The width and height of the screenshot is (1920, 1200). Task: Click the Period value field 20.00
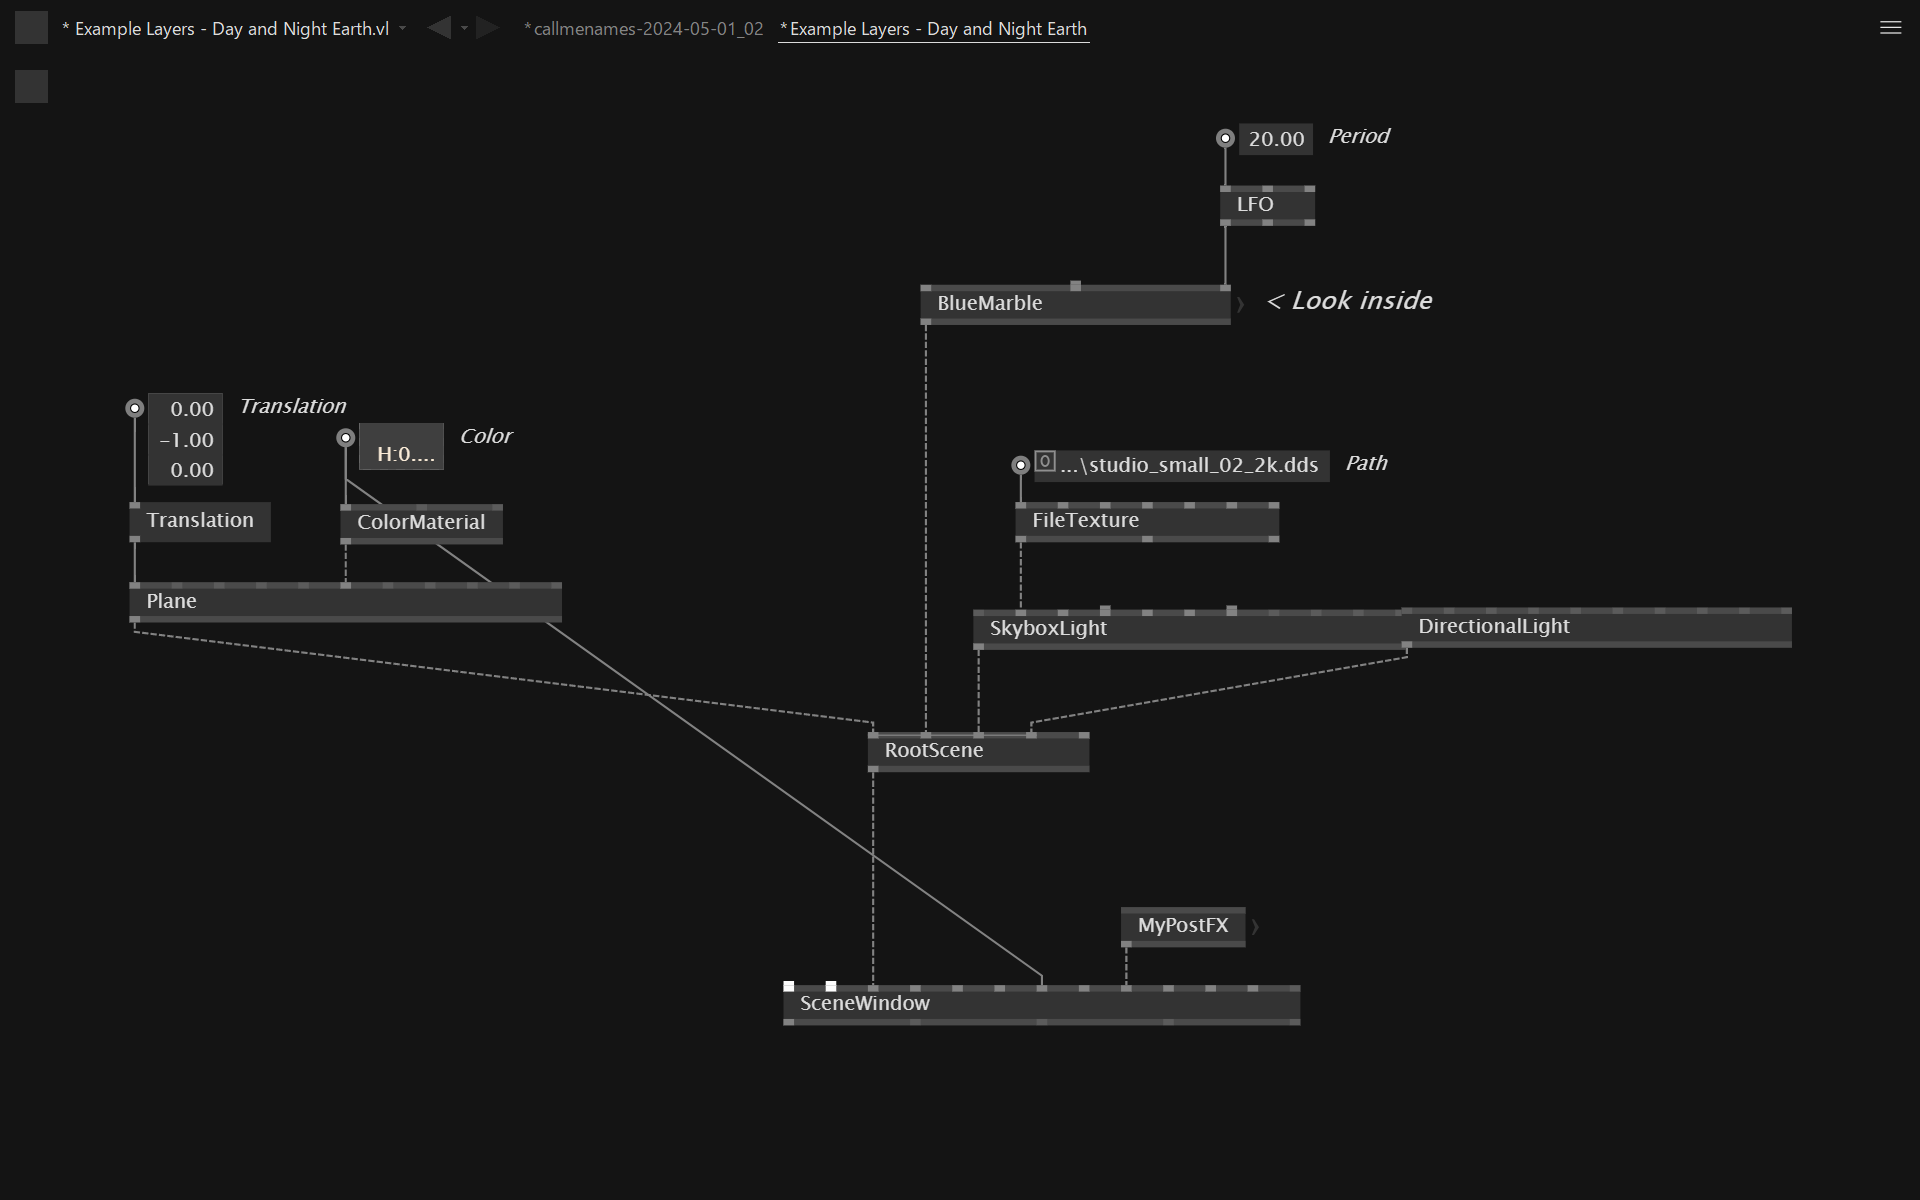tap(1276, 139)
